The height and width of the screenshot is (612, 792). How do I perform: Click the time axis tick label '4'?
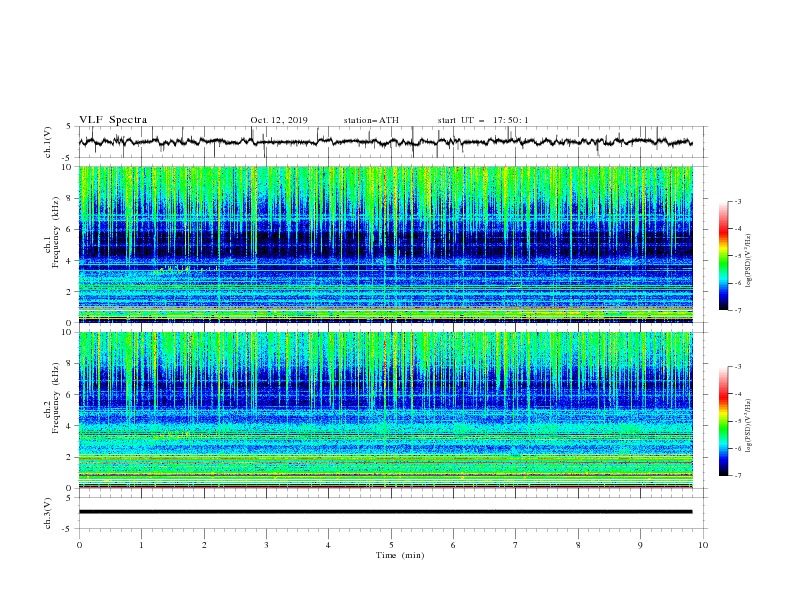point(328,545)
